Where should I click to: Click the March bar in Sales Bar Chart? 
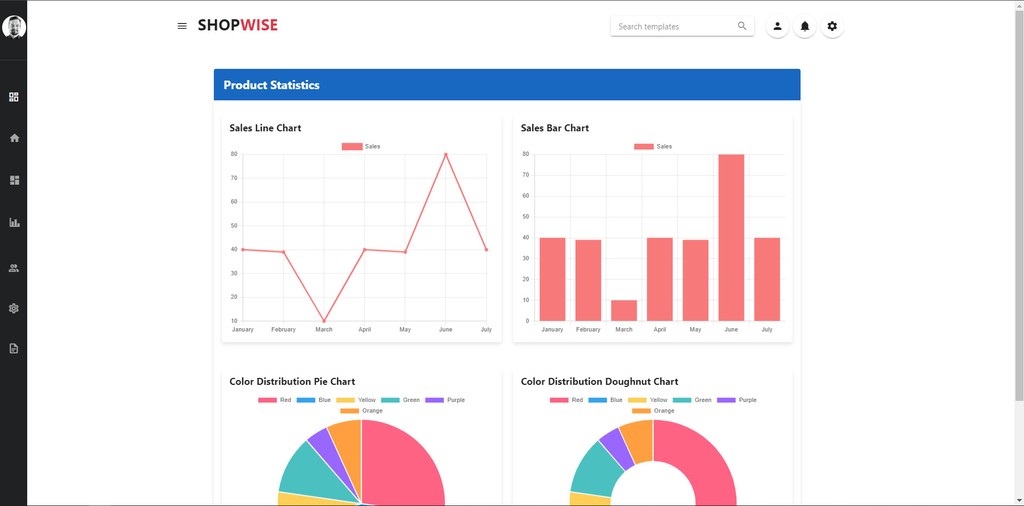pyautogui.click(x=624, y=311)
